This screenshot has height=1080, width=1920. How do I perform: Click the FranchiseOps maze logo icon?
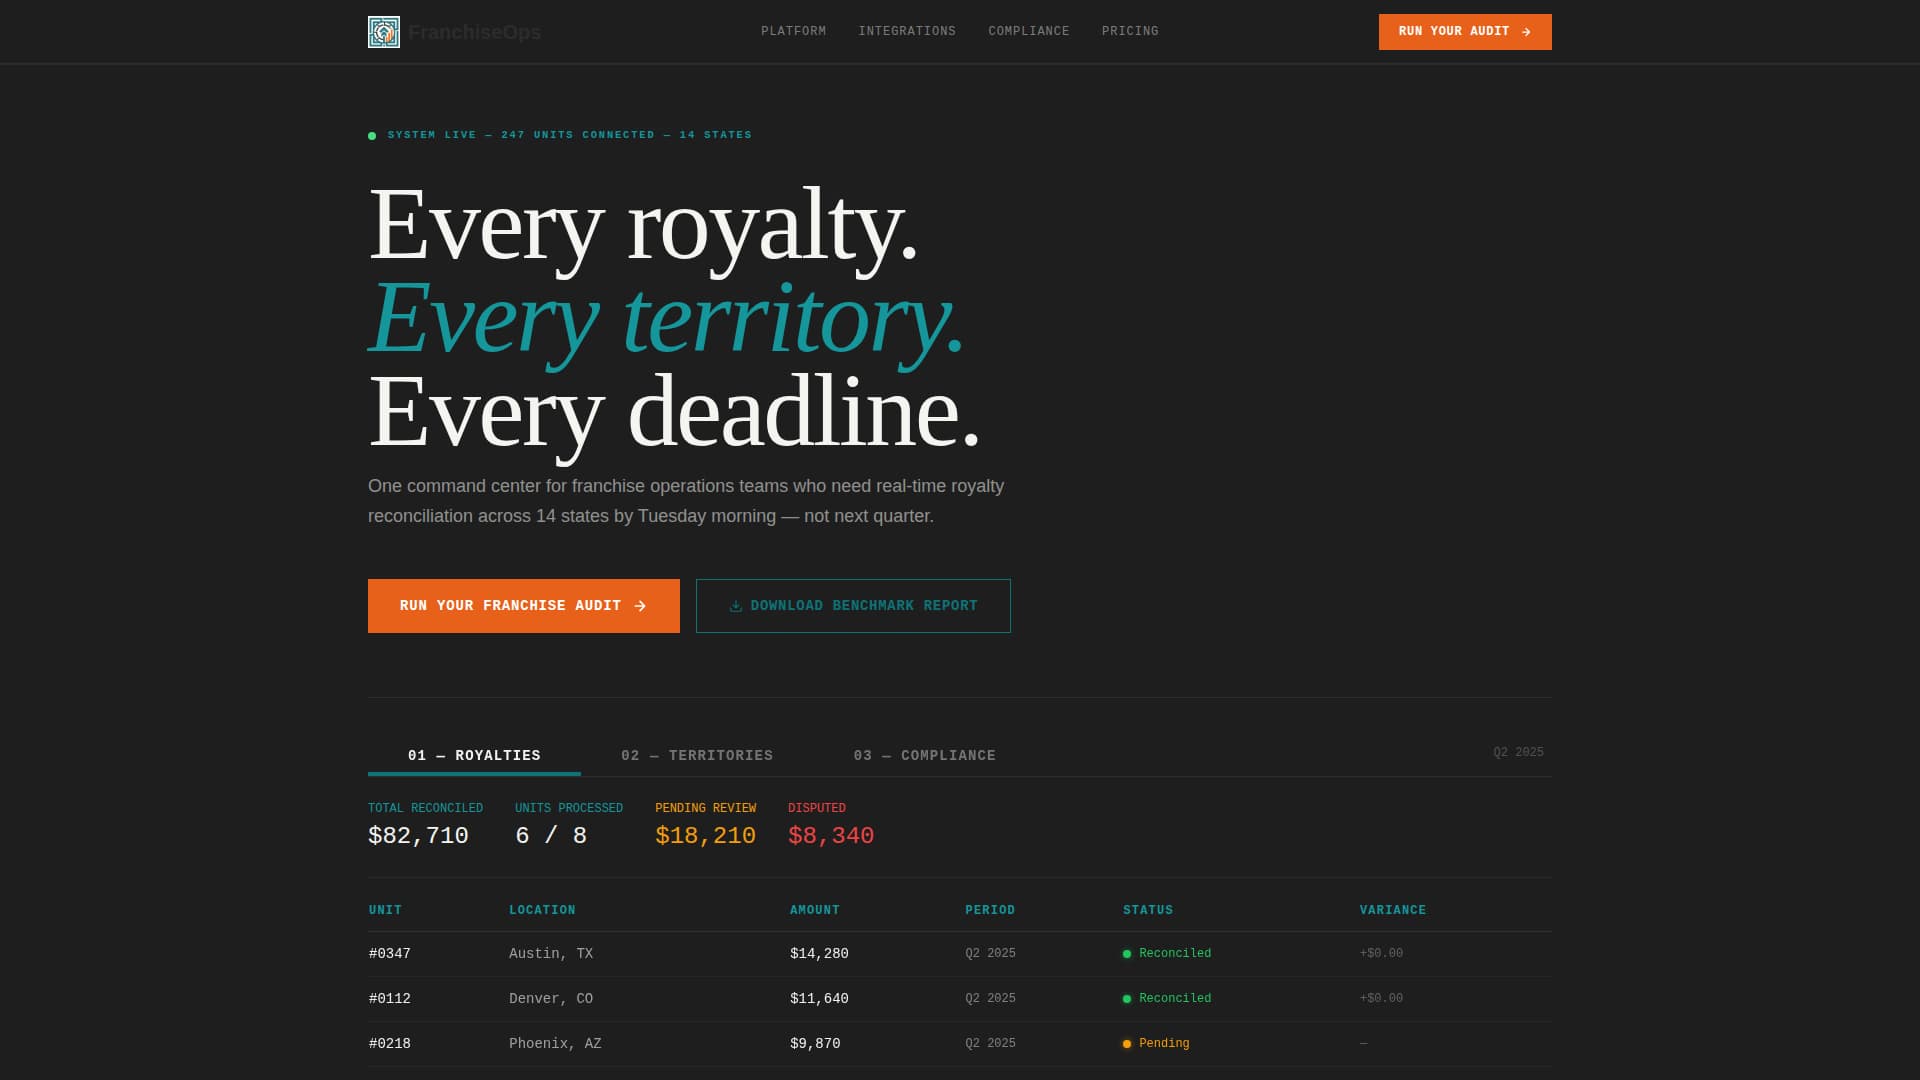click(384, 32)
